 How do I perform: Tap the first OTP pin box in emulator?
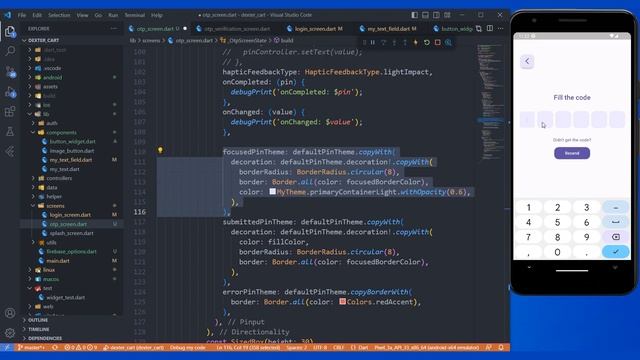[527, 120]
